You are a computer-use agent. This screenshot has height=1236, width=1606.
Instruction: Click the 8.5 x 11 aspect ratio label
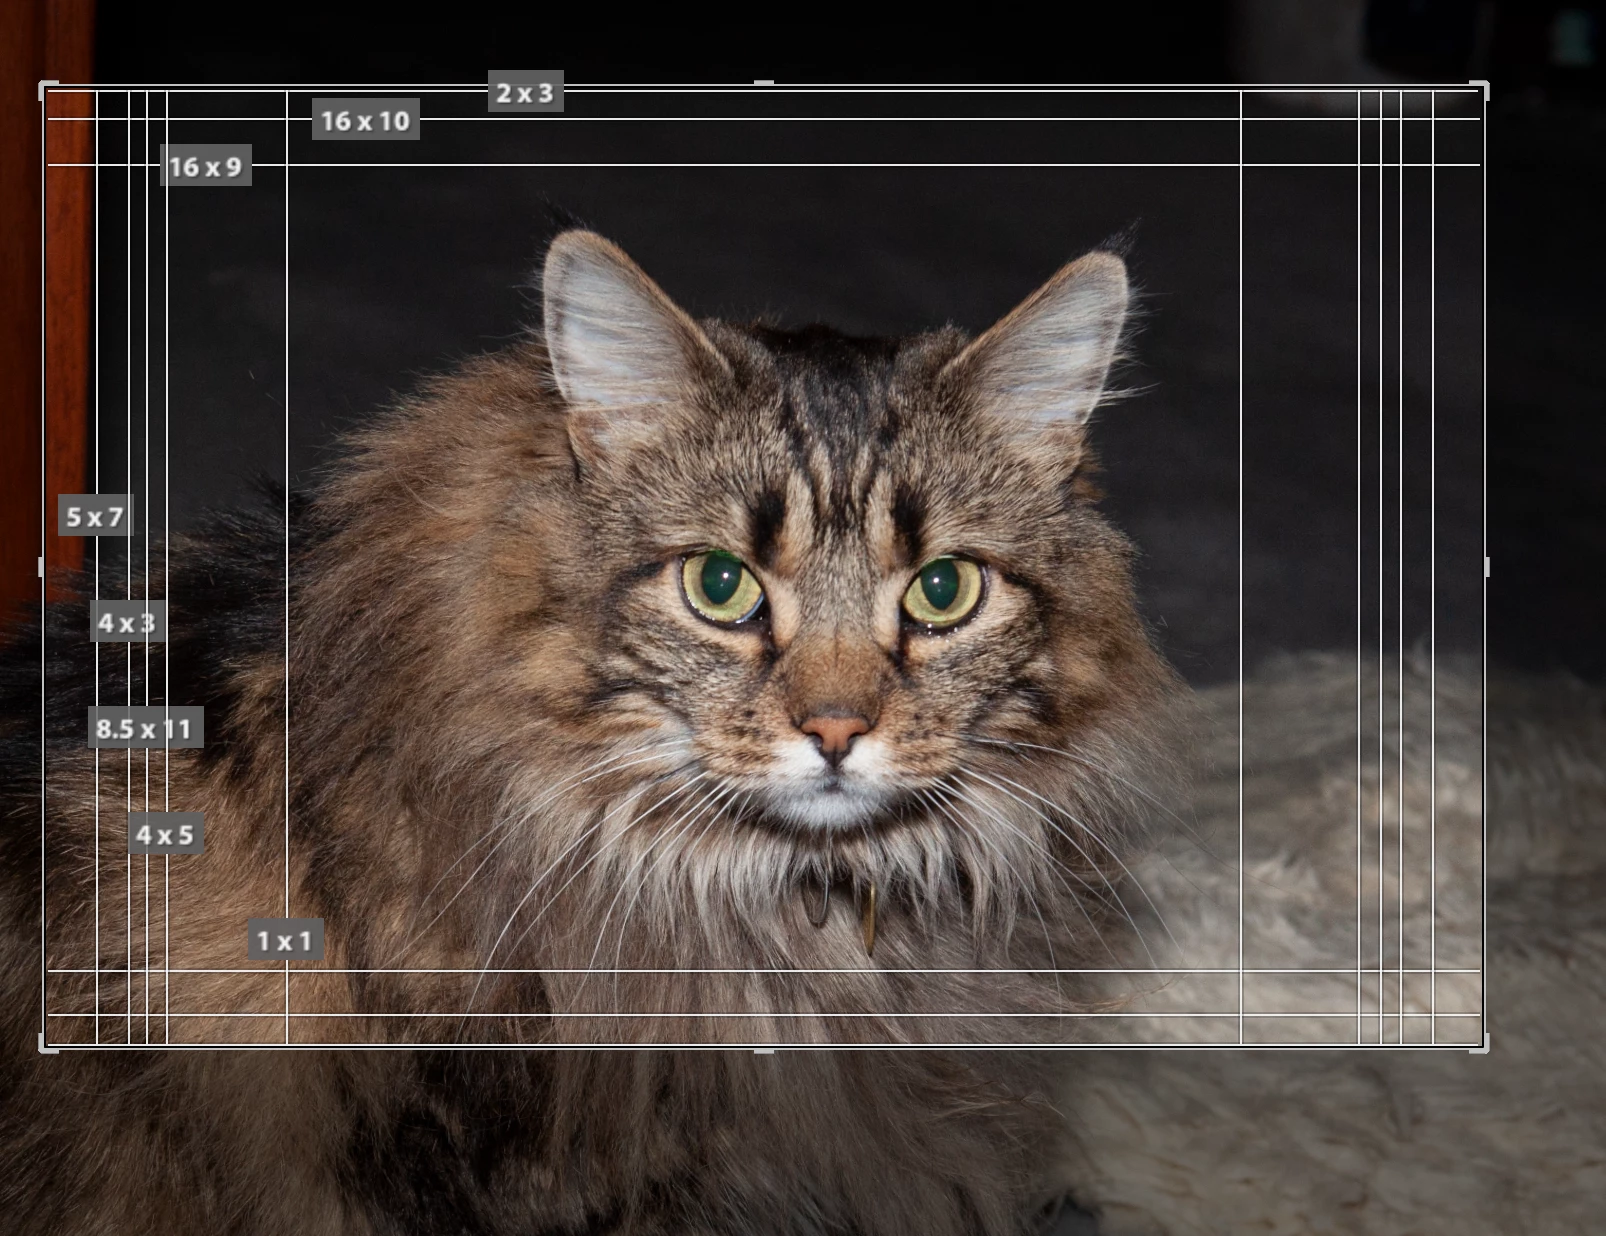tap(145, 728)
